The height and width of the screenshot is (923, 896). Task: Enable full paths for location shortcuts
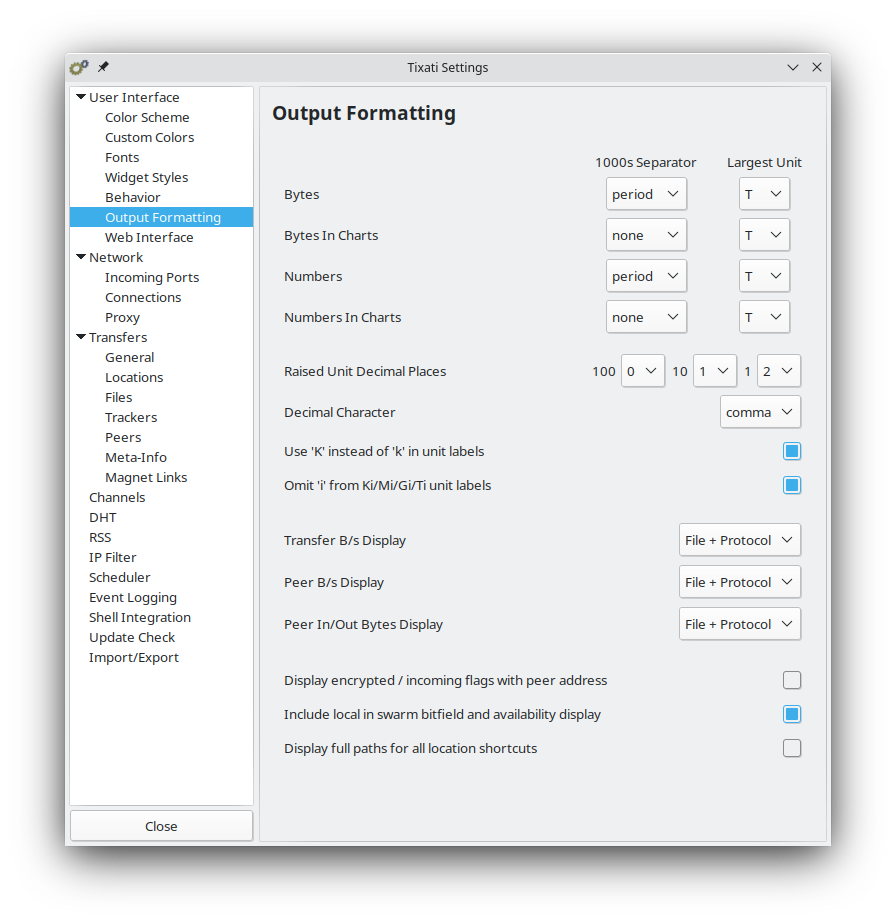tap(791, 748)
